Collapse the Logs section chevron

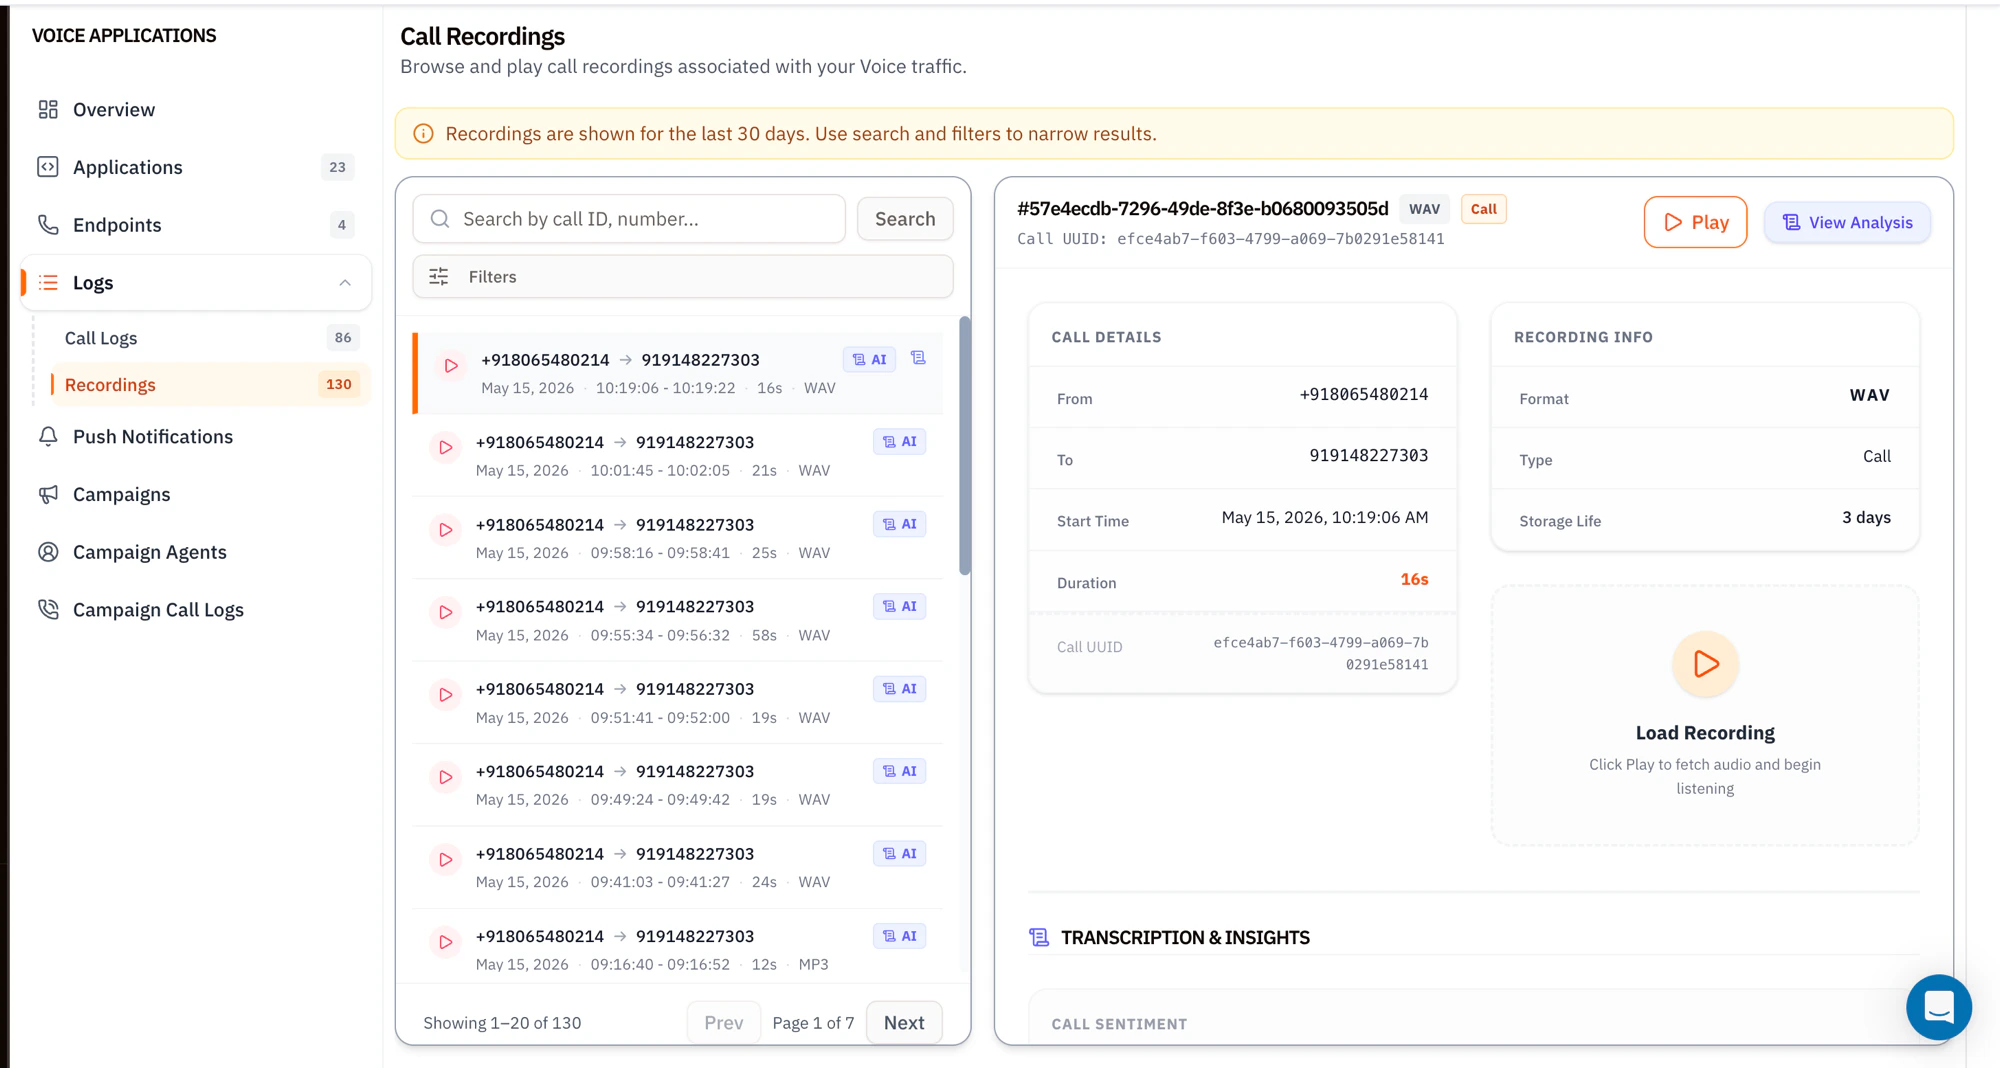click(345, 283)
